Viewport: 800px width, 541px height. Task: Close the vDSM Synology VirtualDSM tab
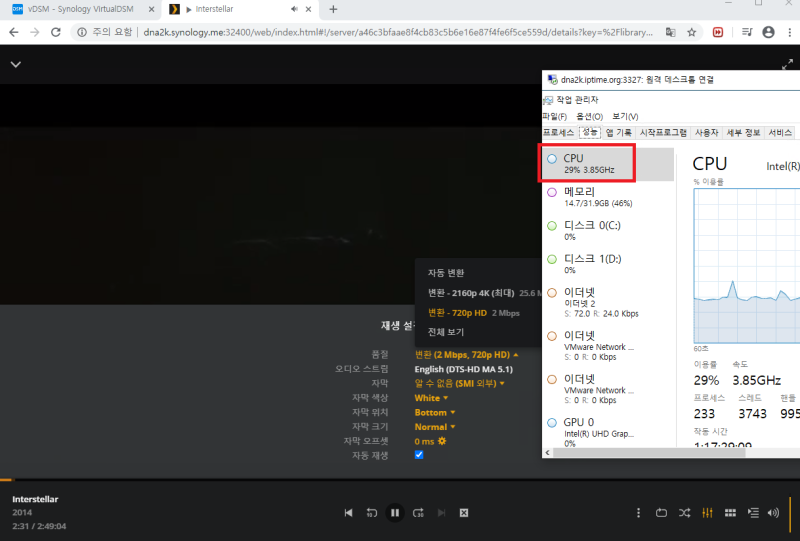click(x=151, y=9)
